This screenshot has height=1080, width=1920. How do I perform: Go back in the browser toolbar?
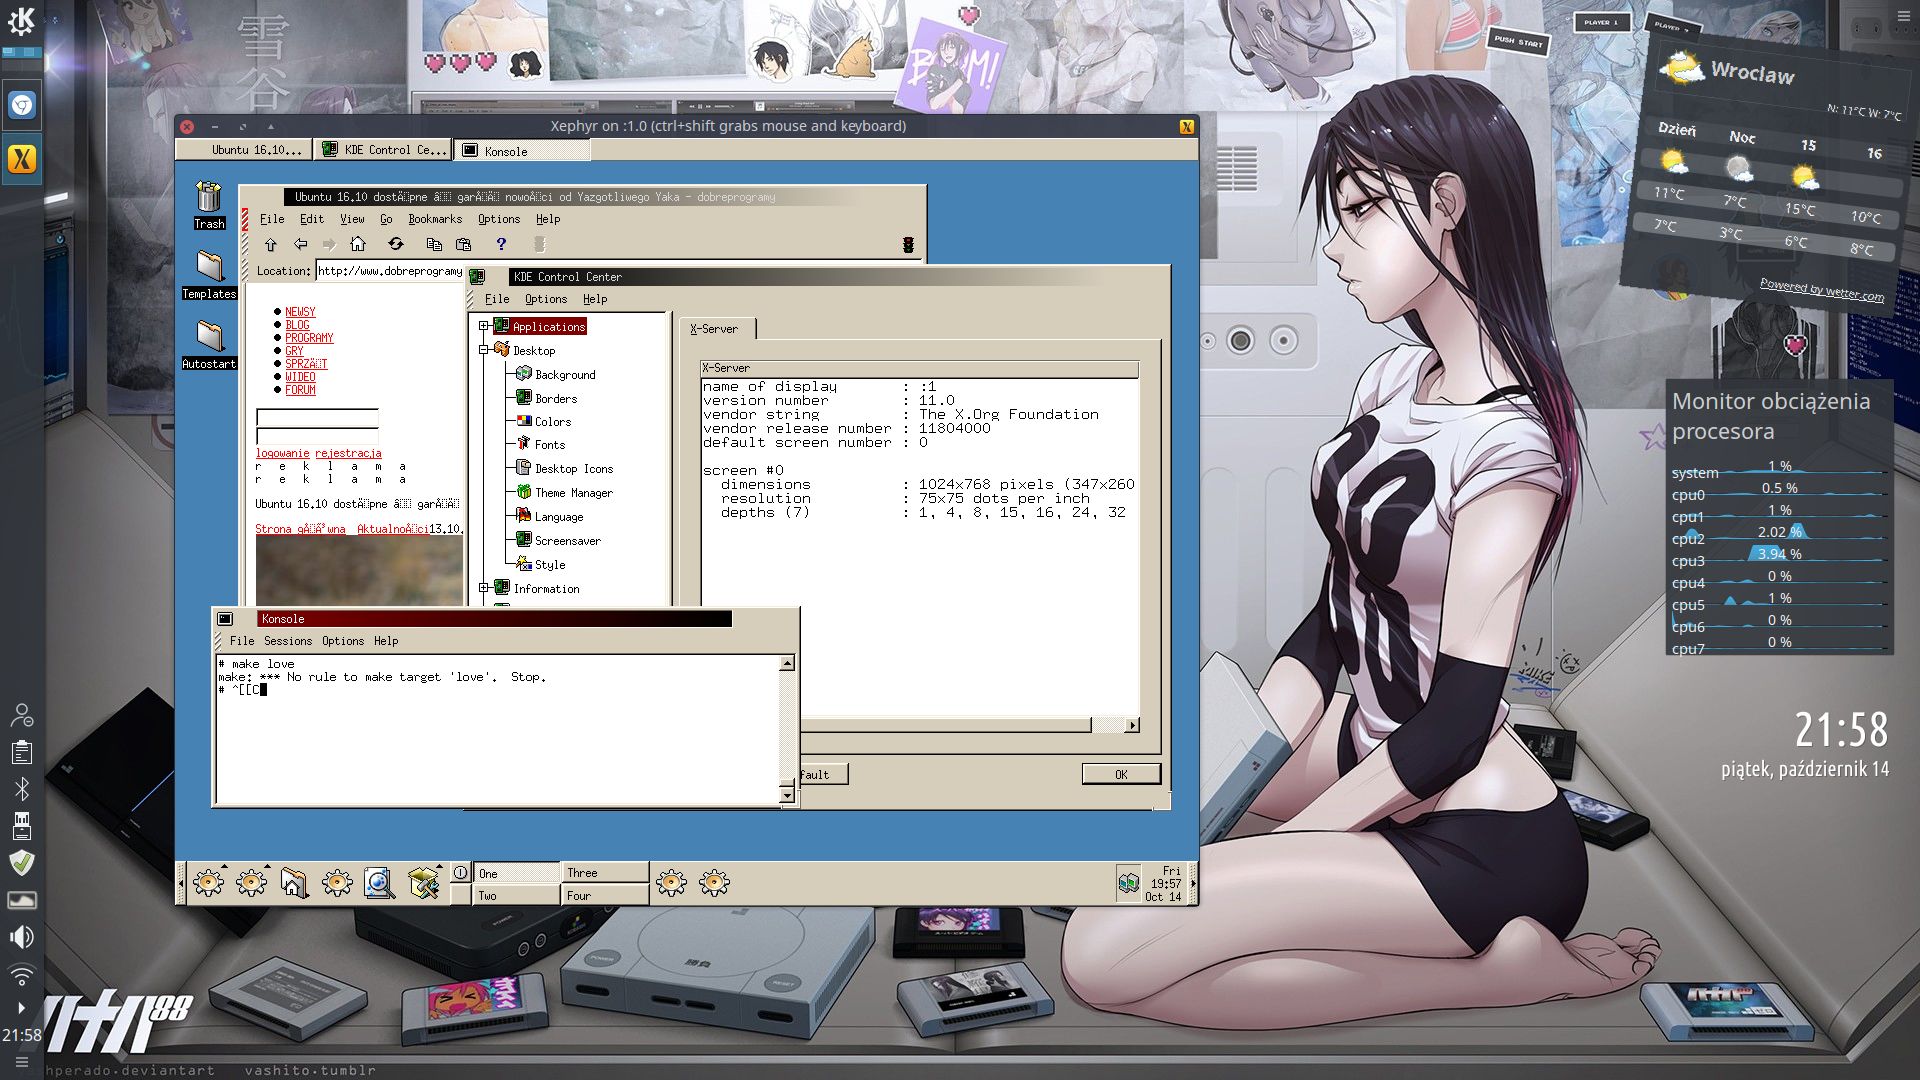tap(300, 244)
